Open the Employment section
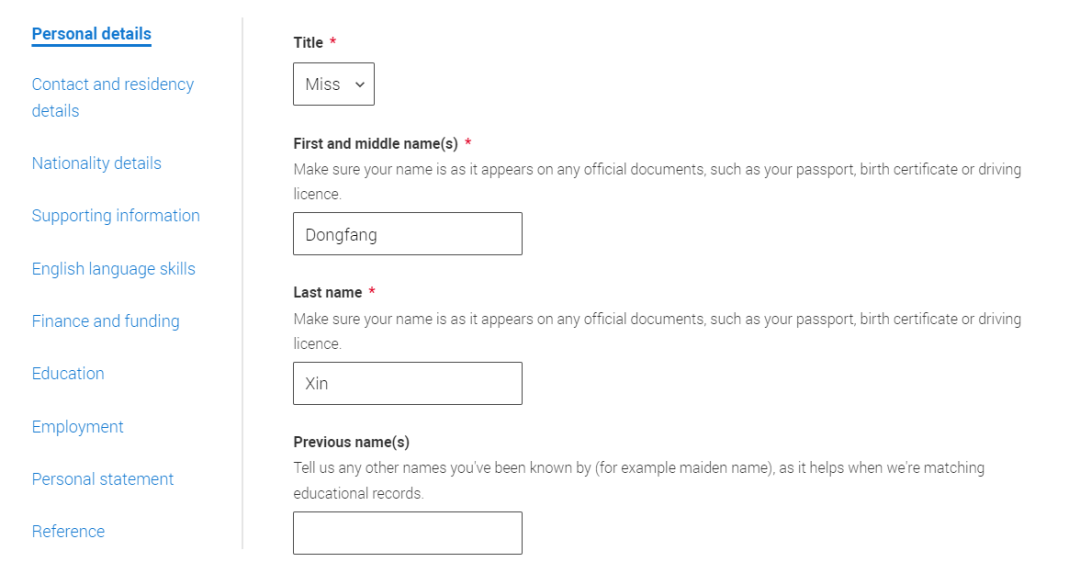1080x573 pixels. [x=78, y=426]
